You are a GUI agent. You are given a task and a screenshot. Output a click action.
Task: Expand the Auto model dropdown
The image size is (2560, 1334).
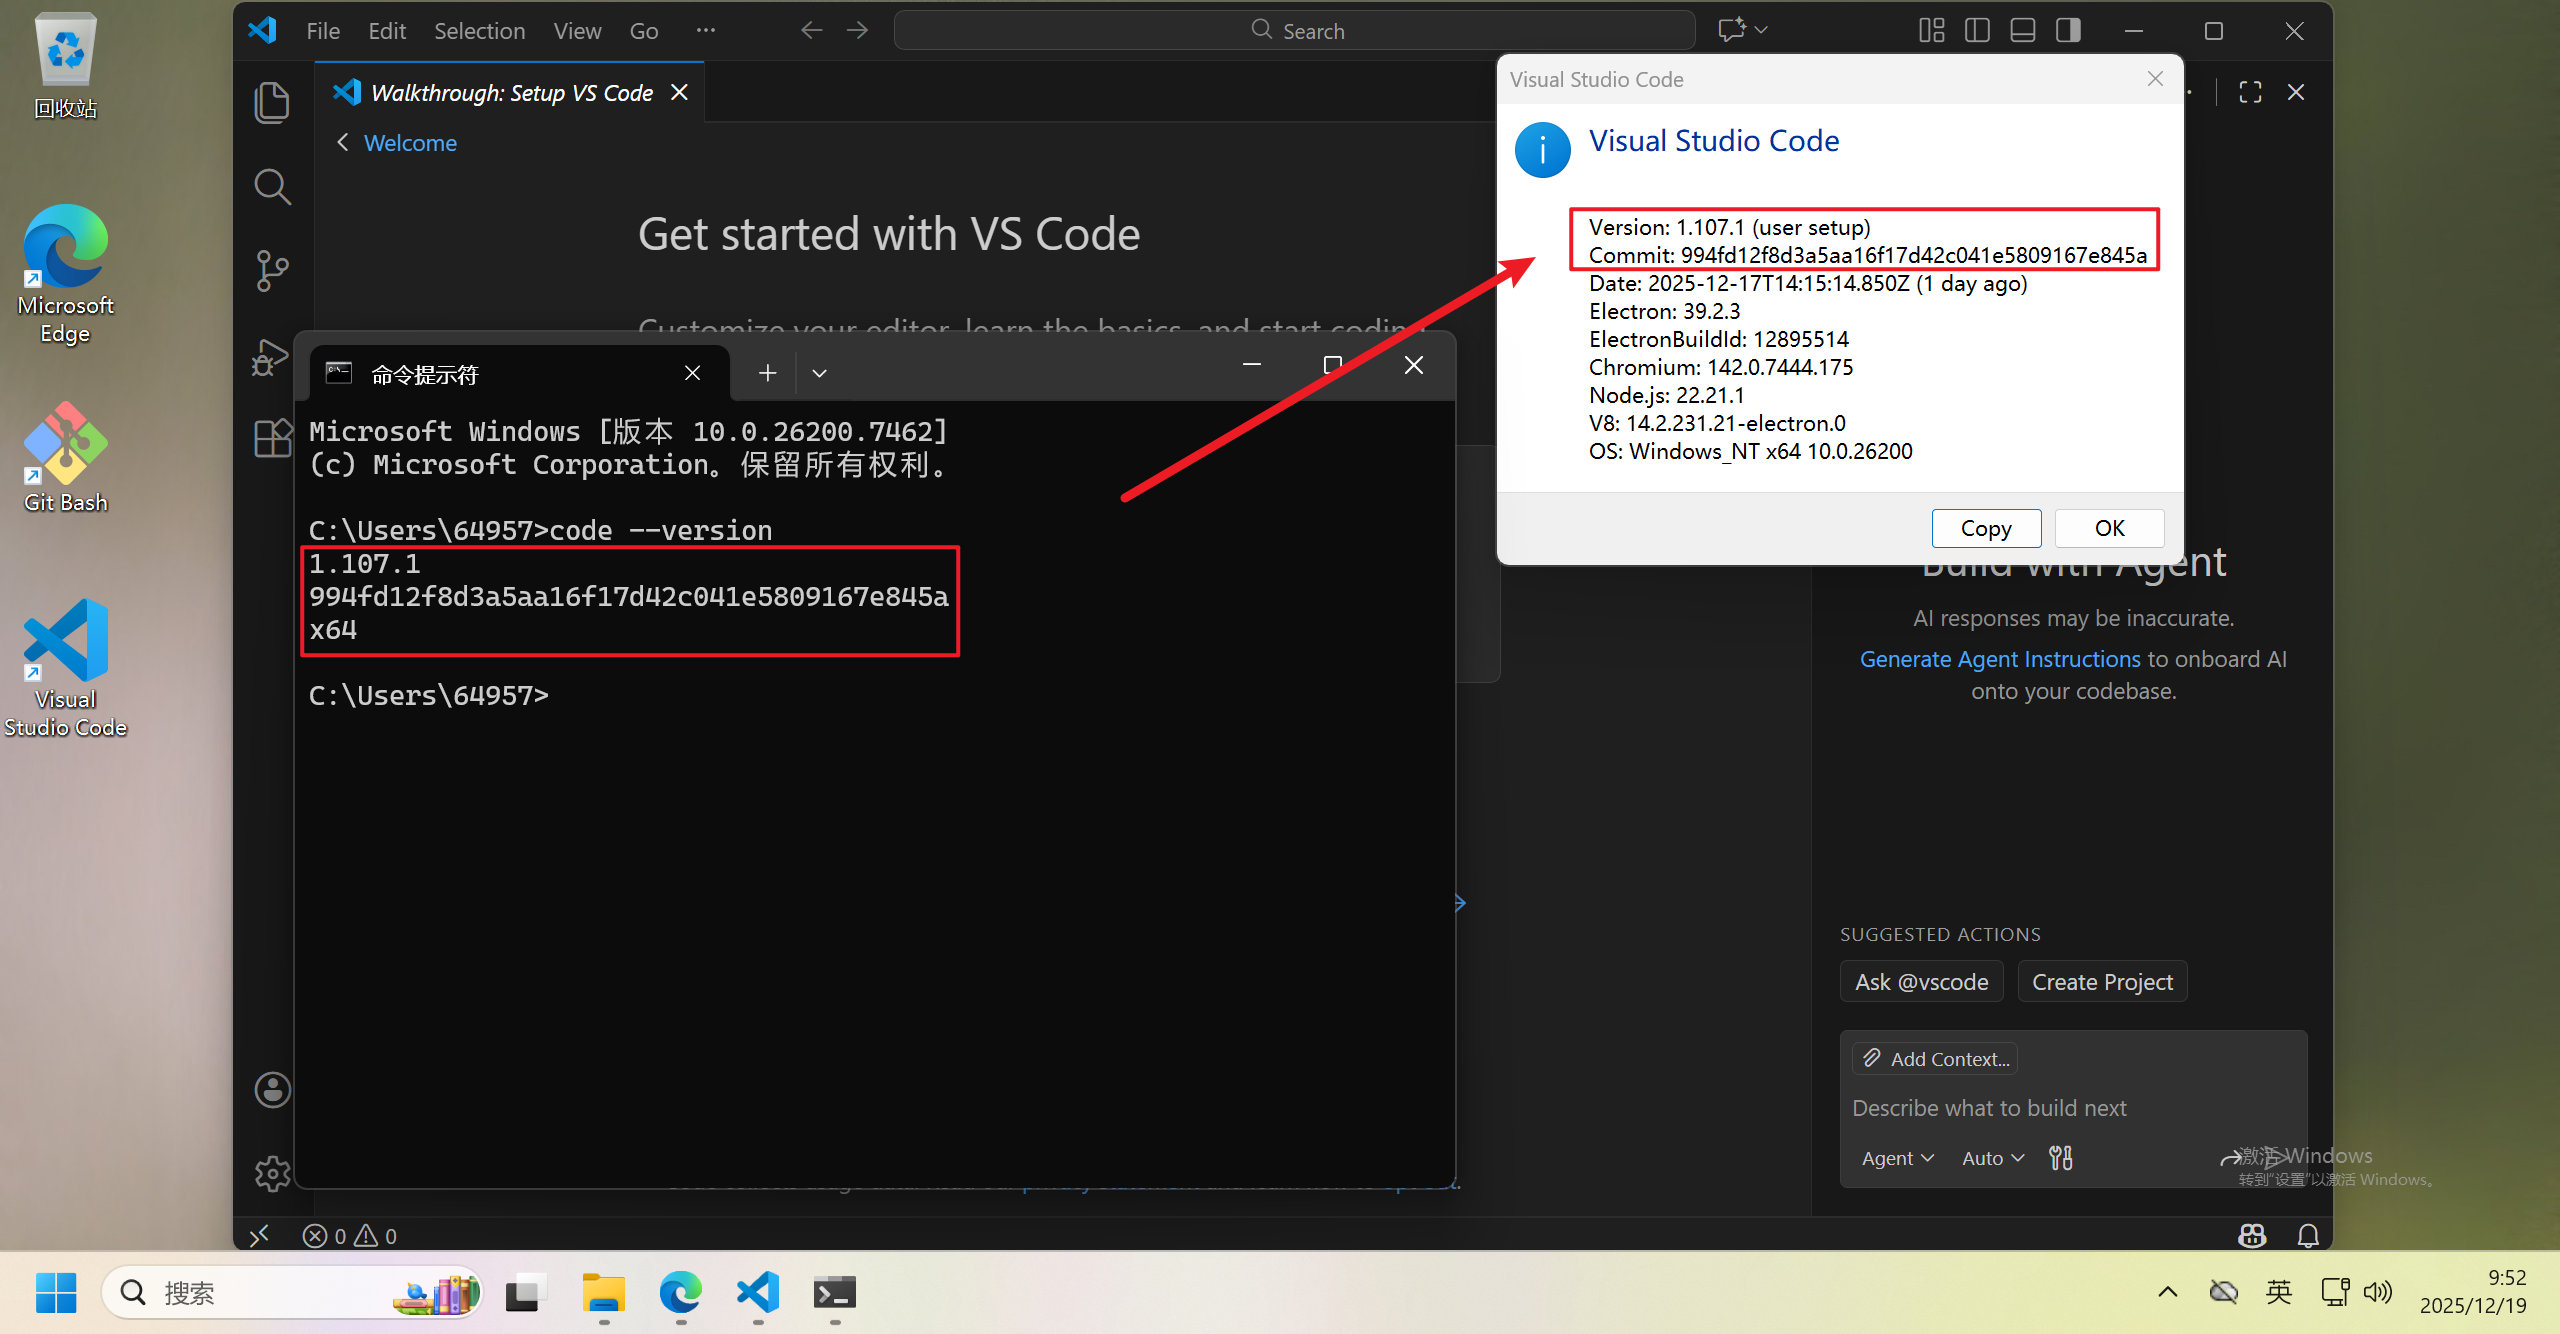tap(1992, 1158)
